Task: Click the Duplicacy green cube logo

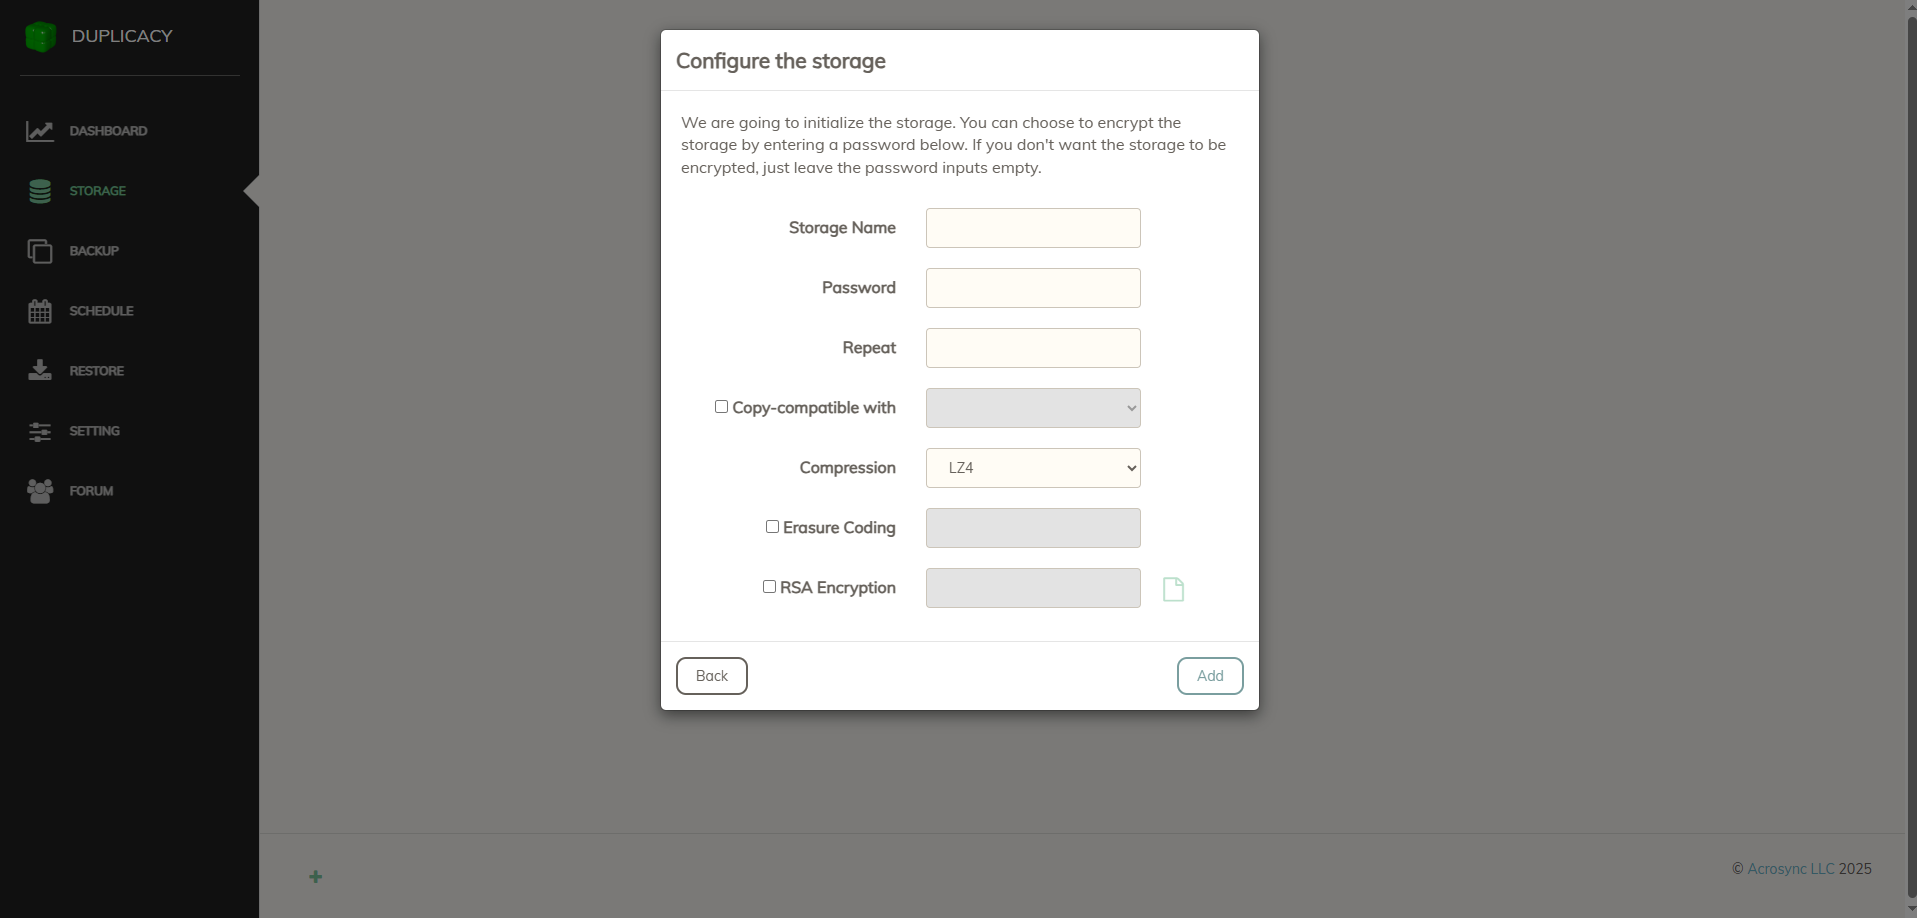Action: pyautogui.click(x=40, y=37)
